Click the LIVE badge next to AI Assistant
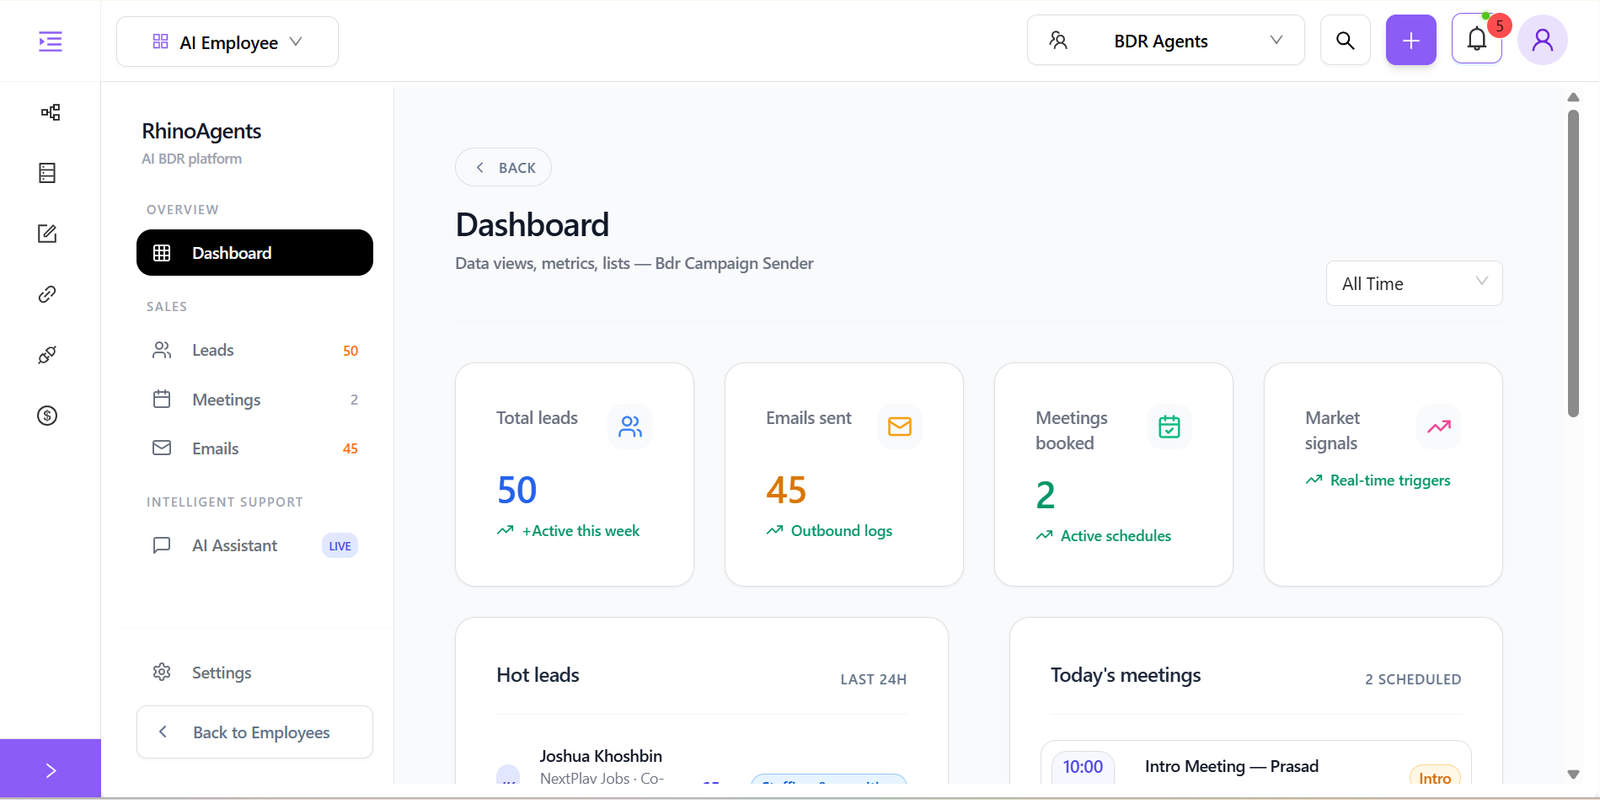 (x=340, y=546)
